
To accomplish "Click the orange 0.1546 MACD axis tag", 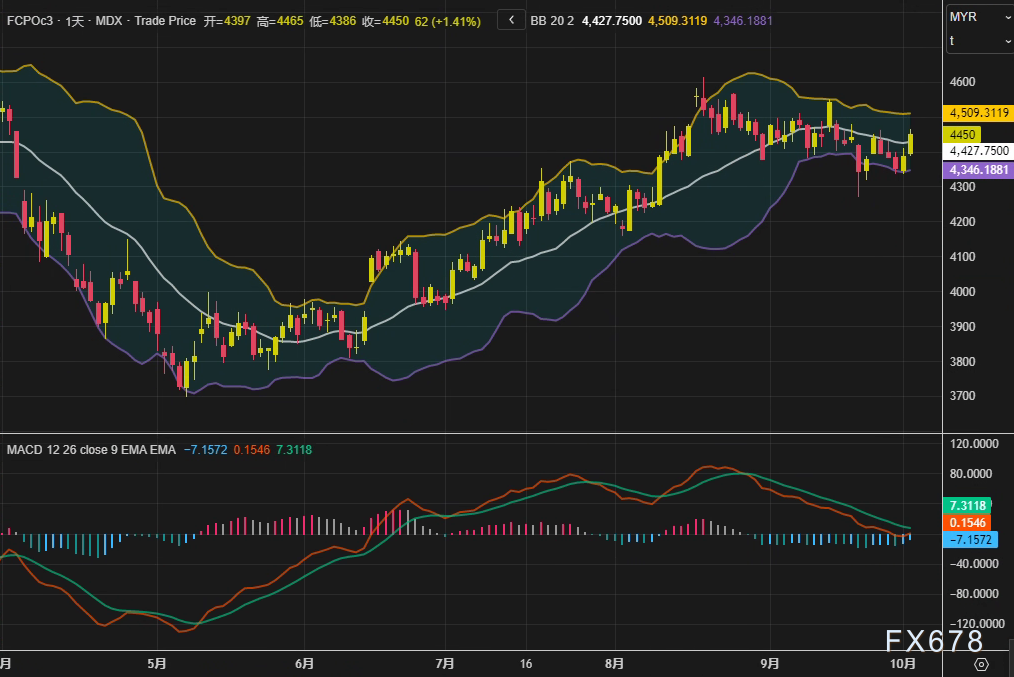I will point(967,523).
